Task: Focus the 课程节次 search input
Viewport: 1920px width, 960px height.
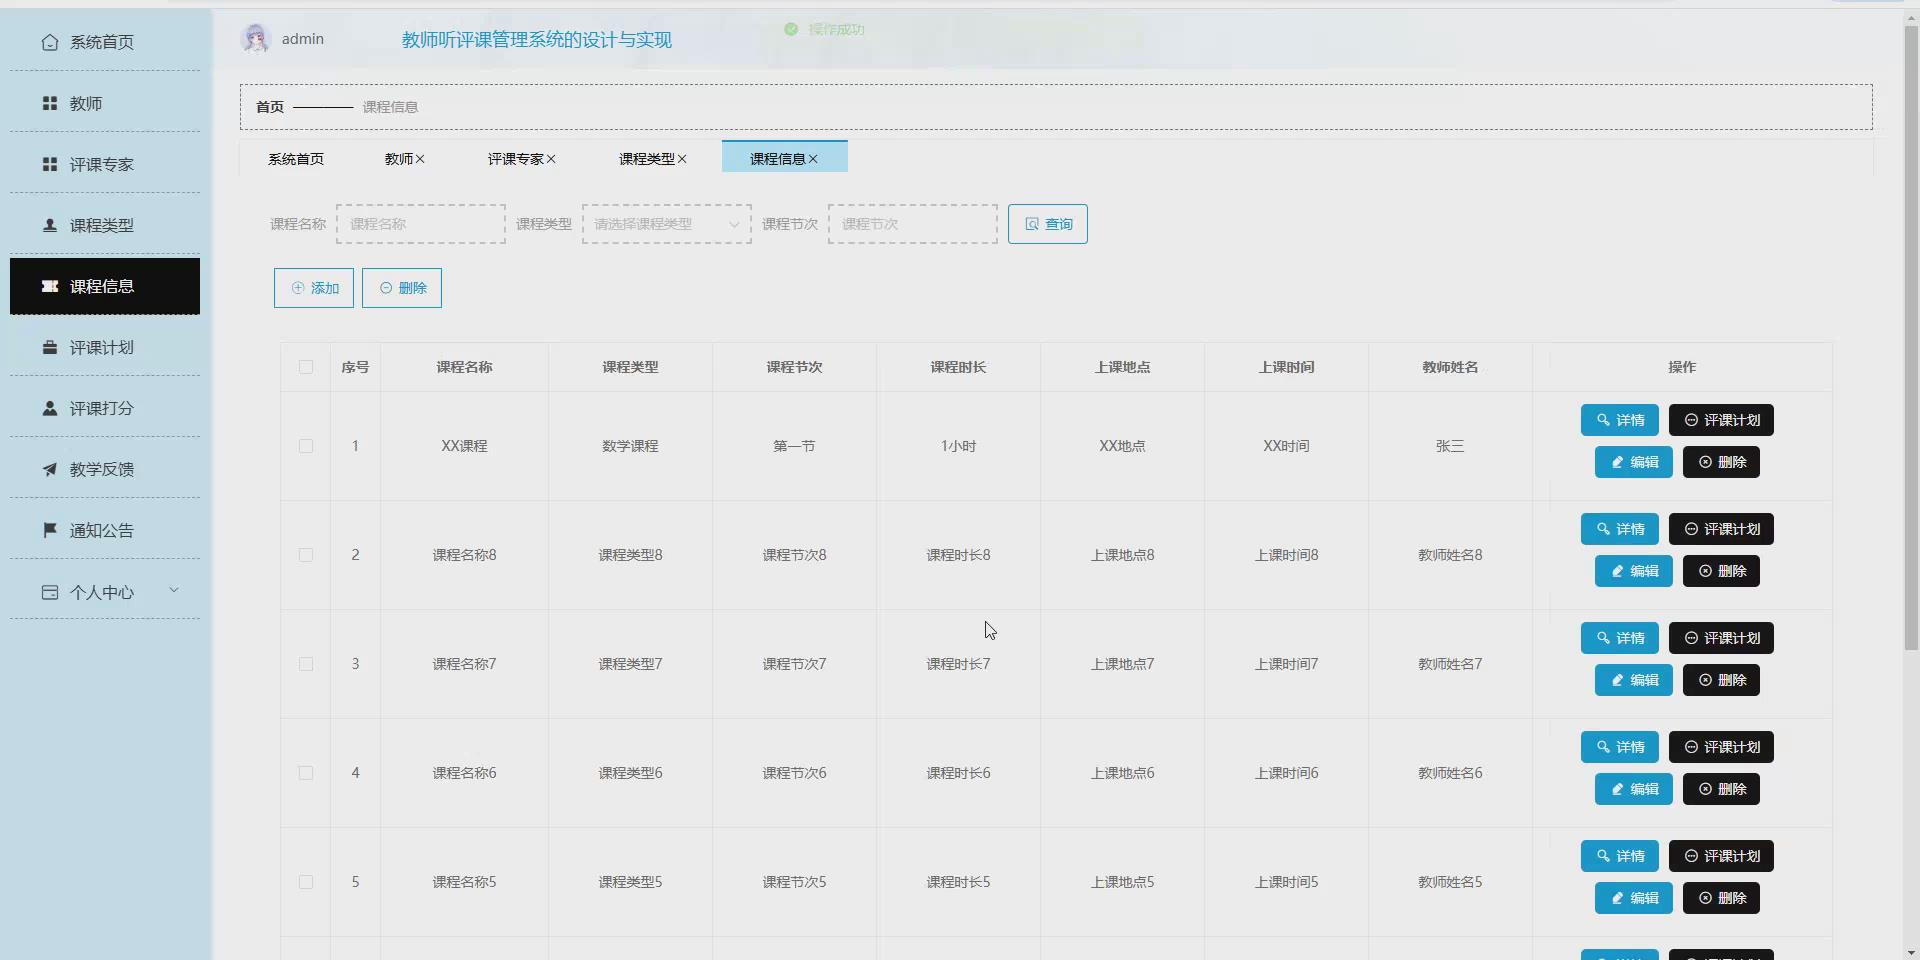Action: [x=913, y=224]
